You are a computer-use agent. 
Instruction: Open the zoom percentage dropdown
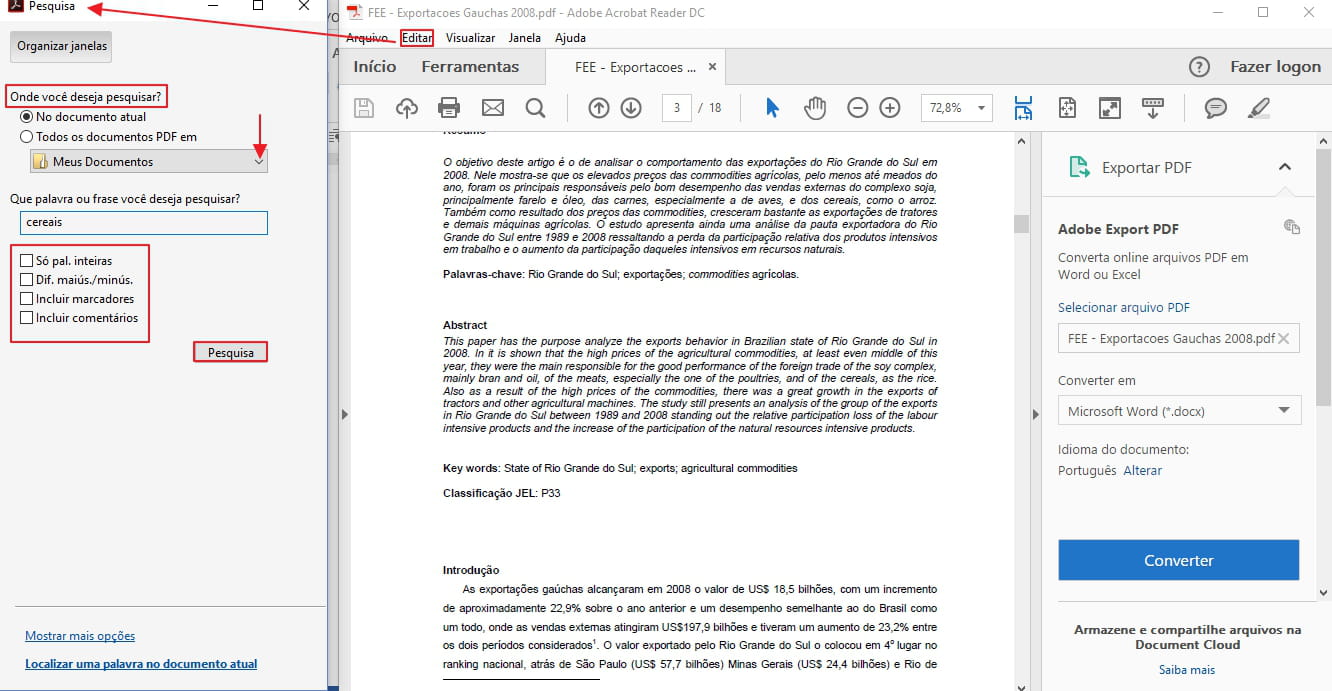point(978,107)
